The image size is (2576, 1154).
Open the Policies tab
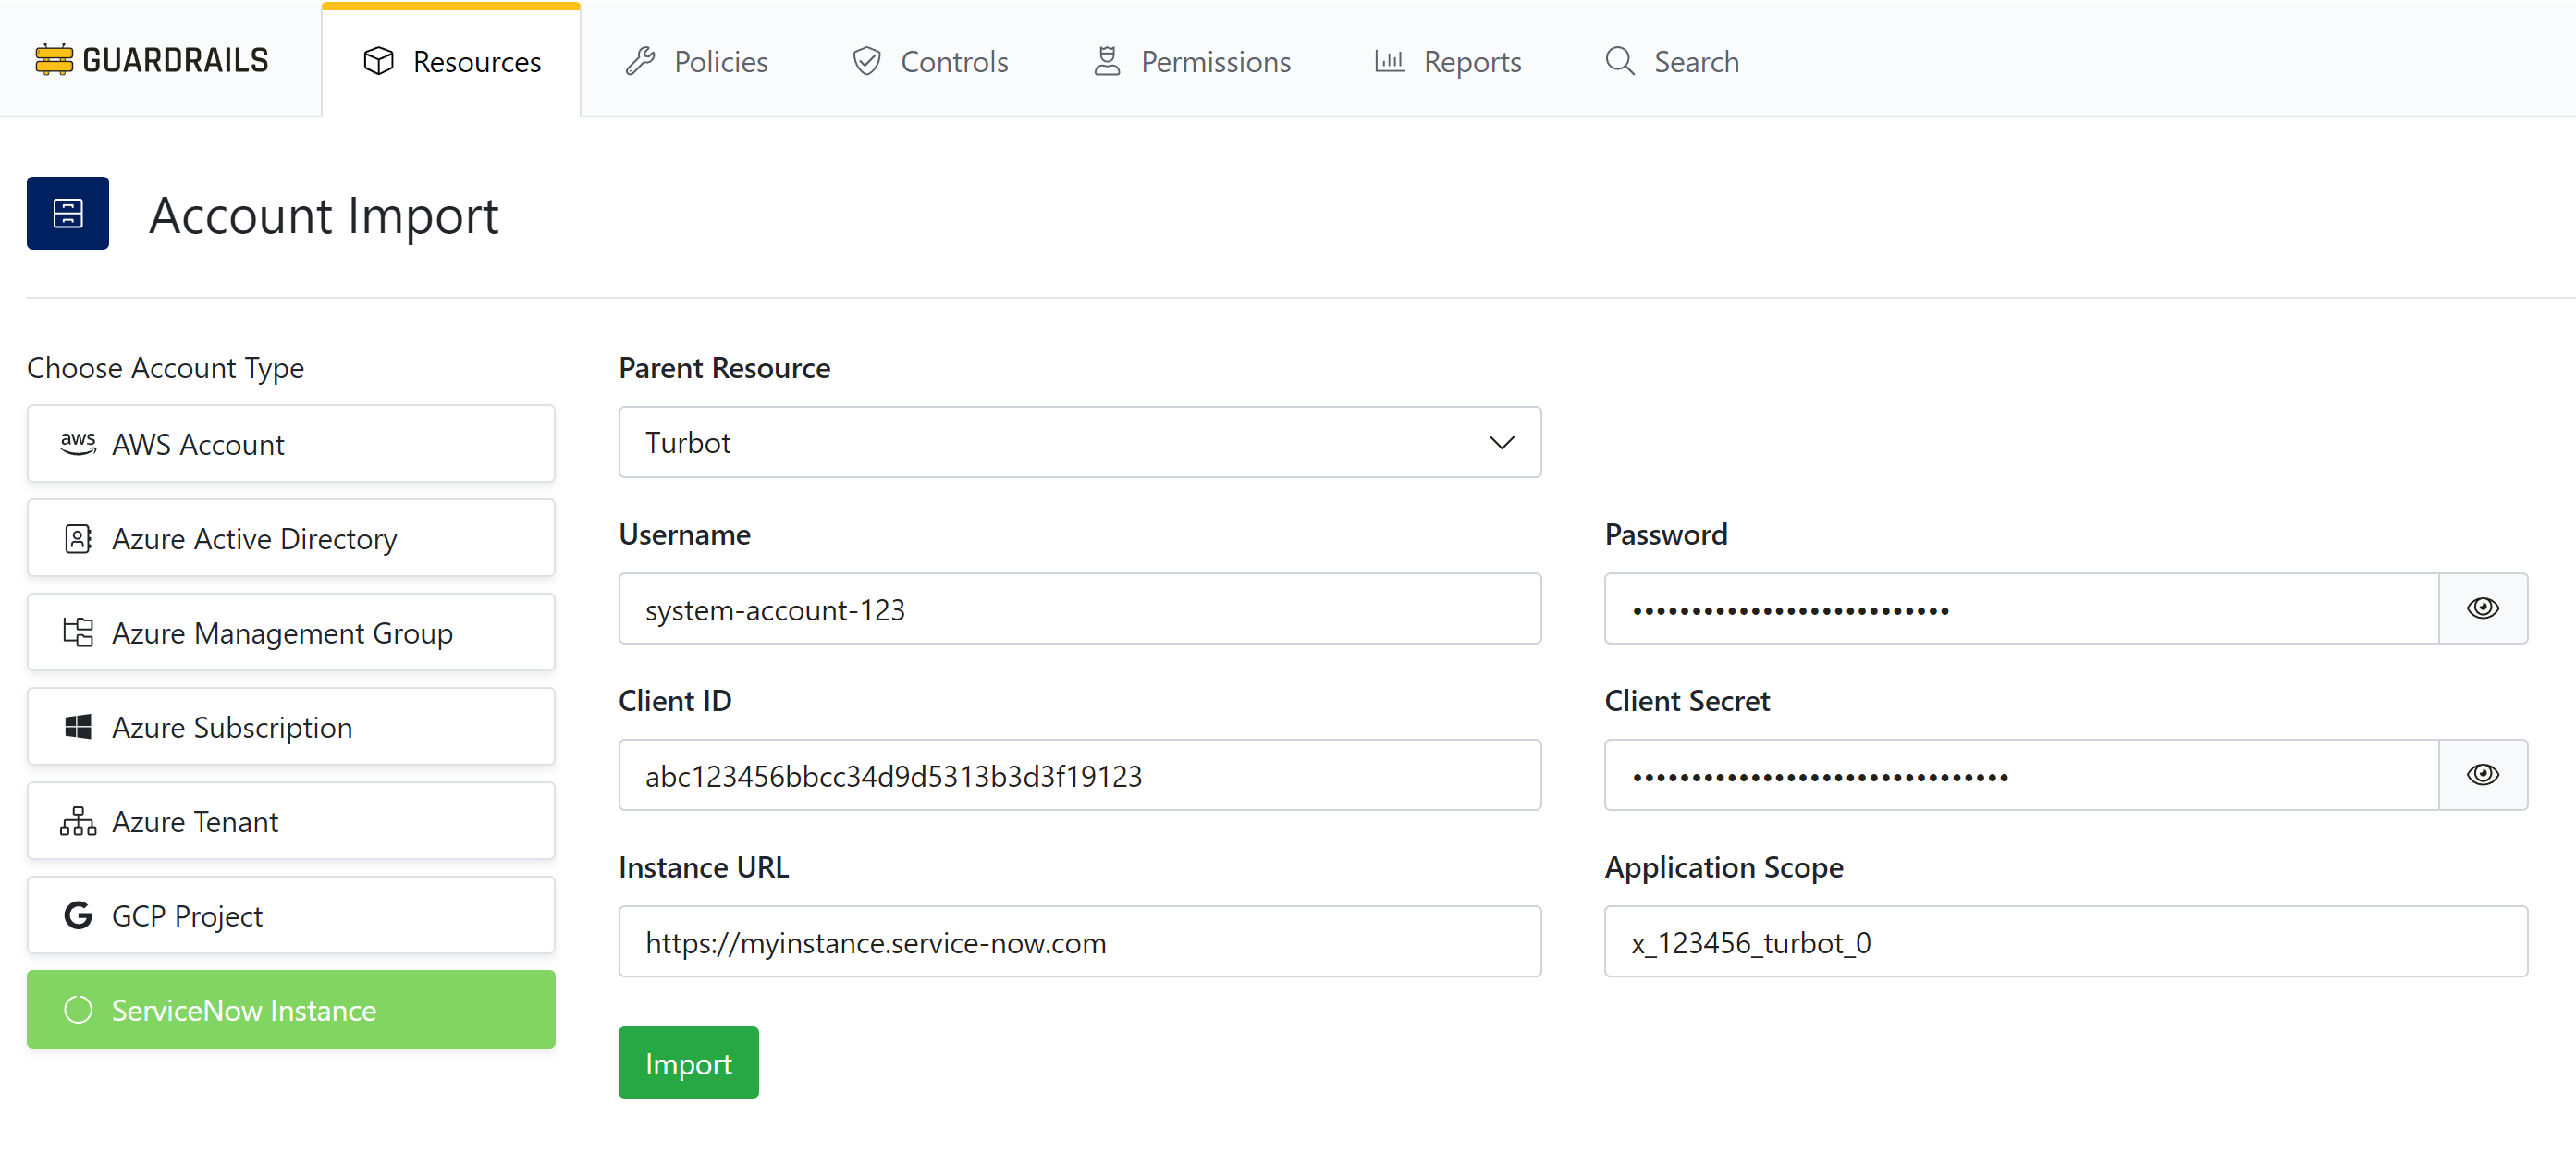click(697, 61)
